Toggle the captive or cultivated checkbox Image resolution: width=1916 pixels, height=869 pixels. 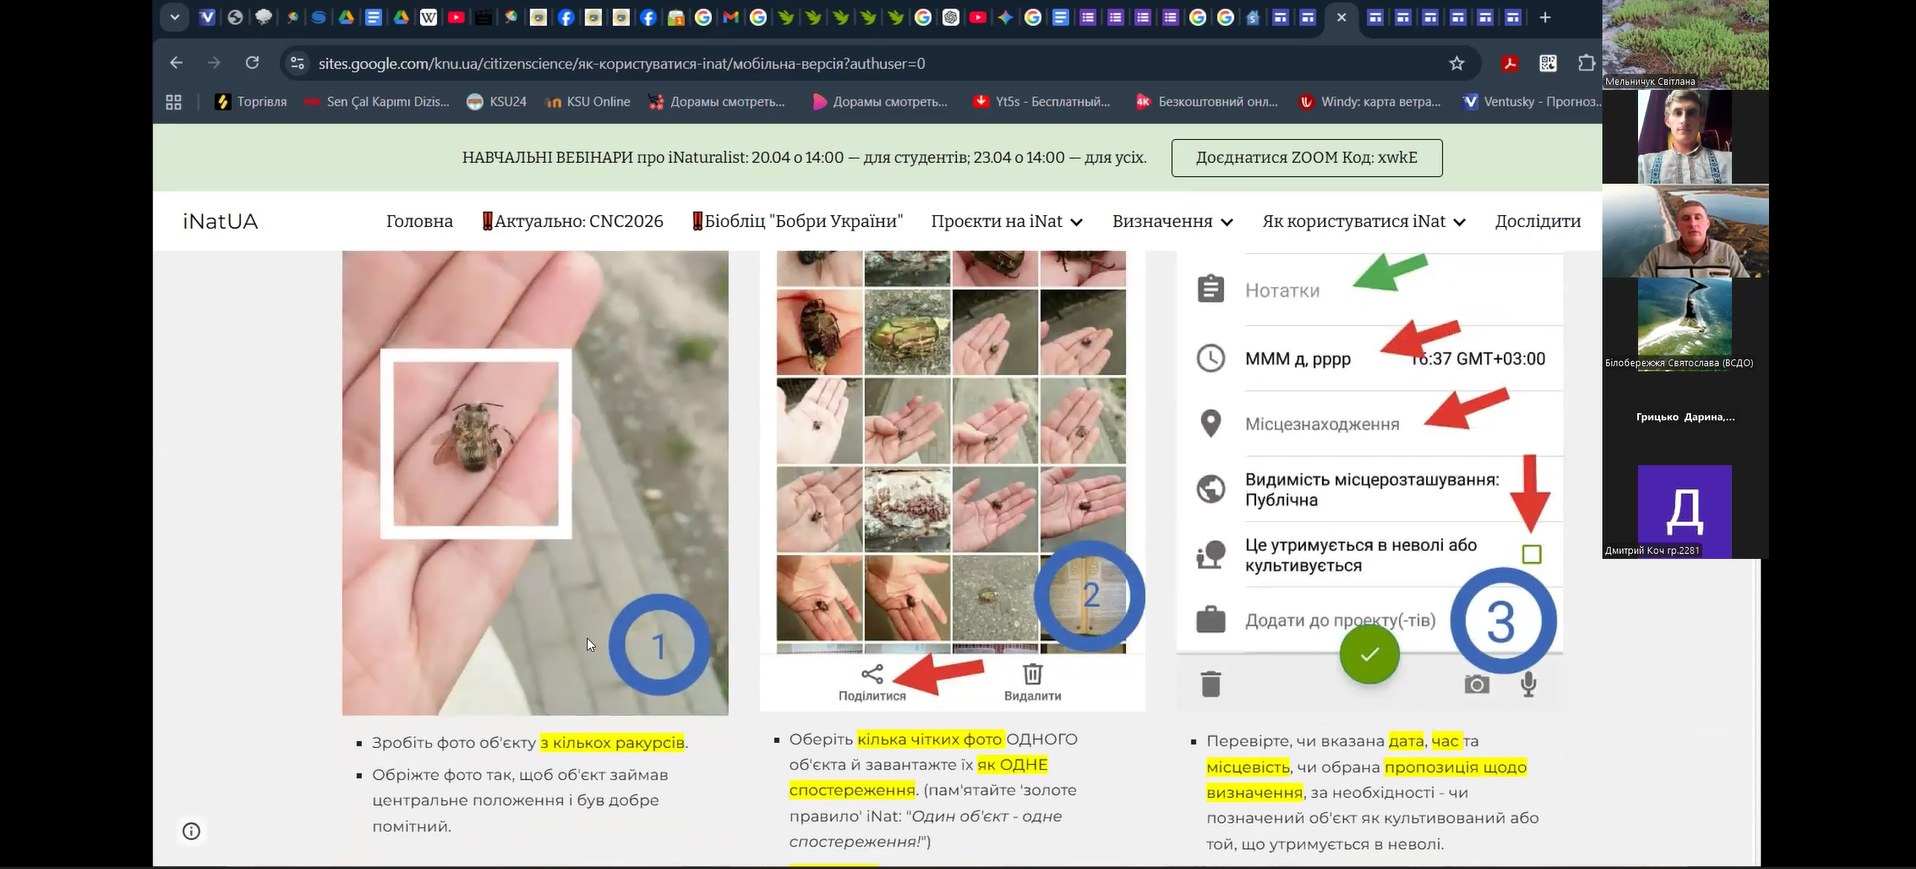pos(1531,554)
